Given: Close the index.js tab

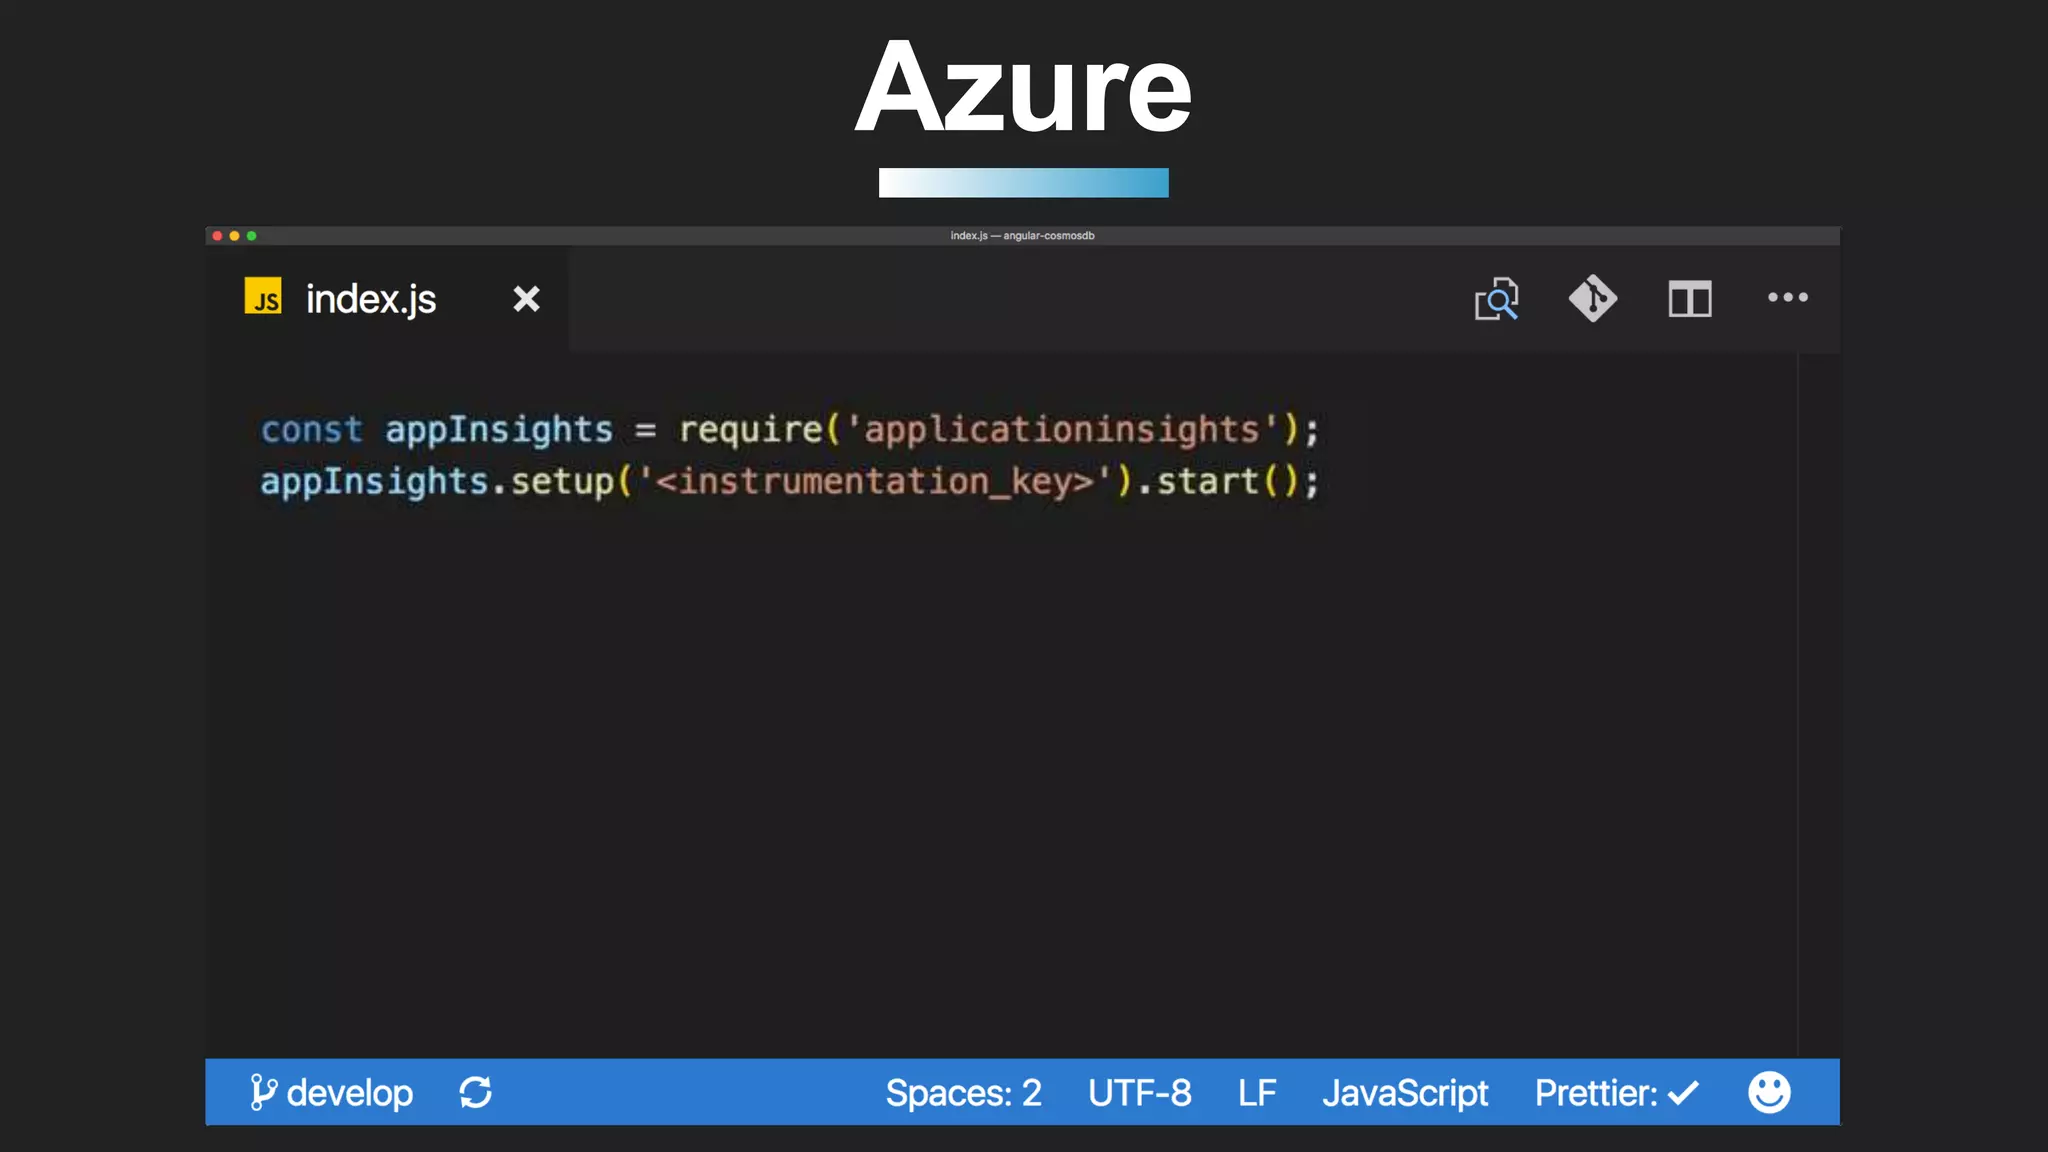Looking at the screenshot, I should [526, 299].
